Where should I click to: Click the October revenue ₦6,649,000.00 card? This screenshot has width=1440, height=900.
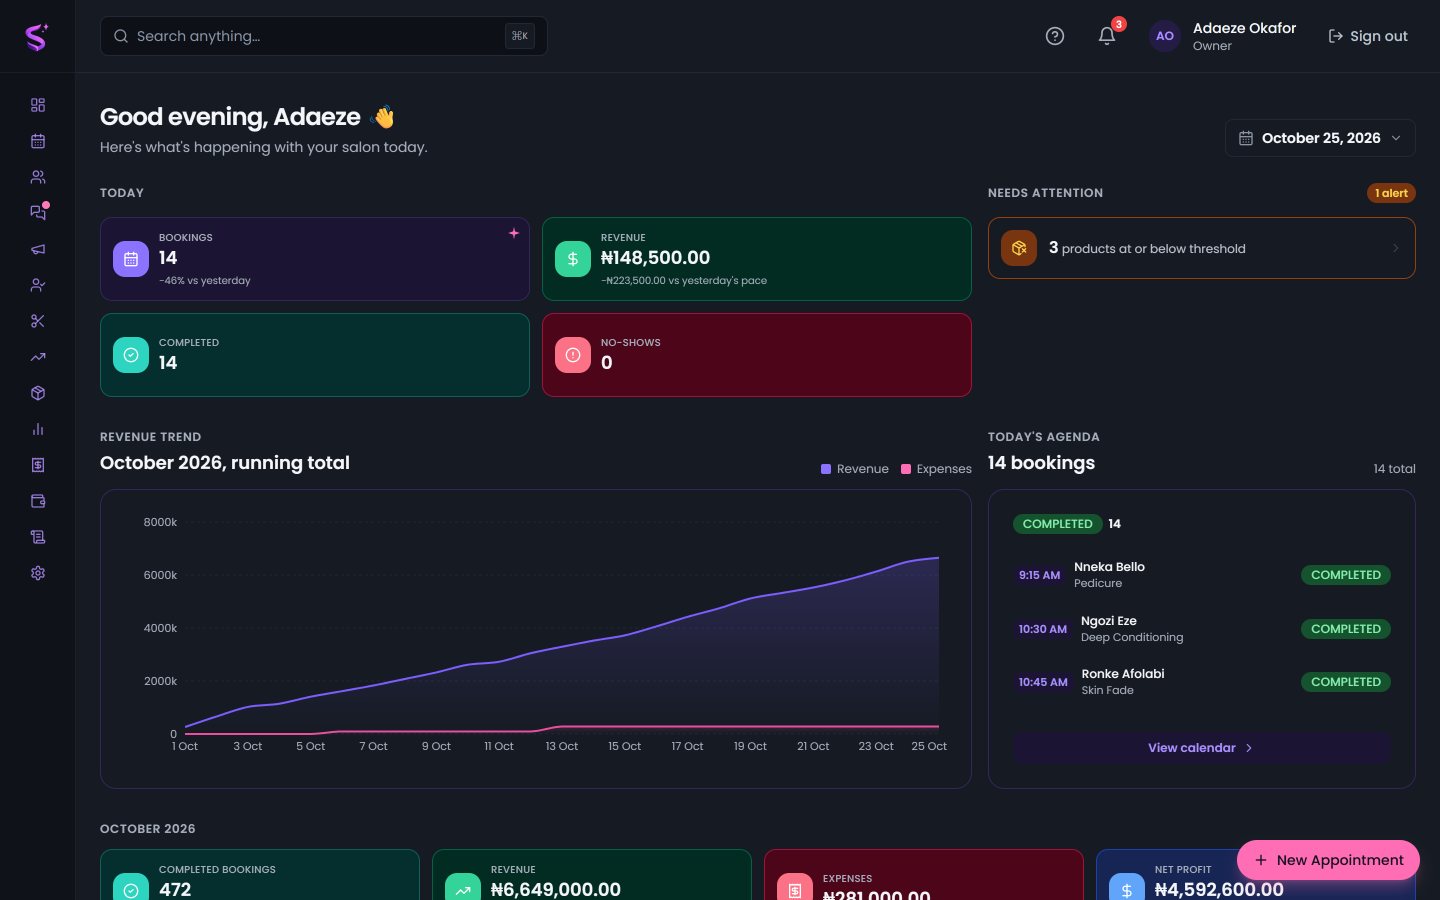[592, 875]
